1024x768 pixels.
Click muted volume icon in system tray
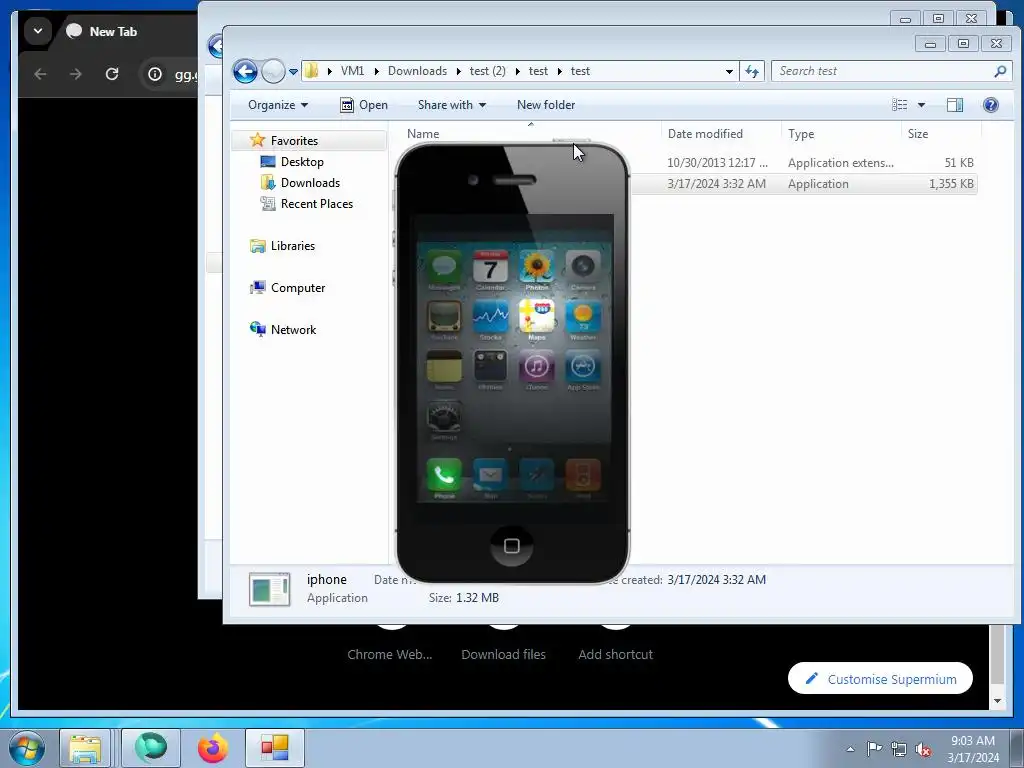(x=923, y=749)
